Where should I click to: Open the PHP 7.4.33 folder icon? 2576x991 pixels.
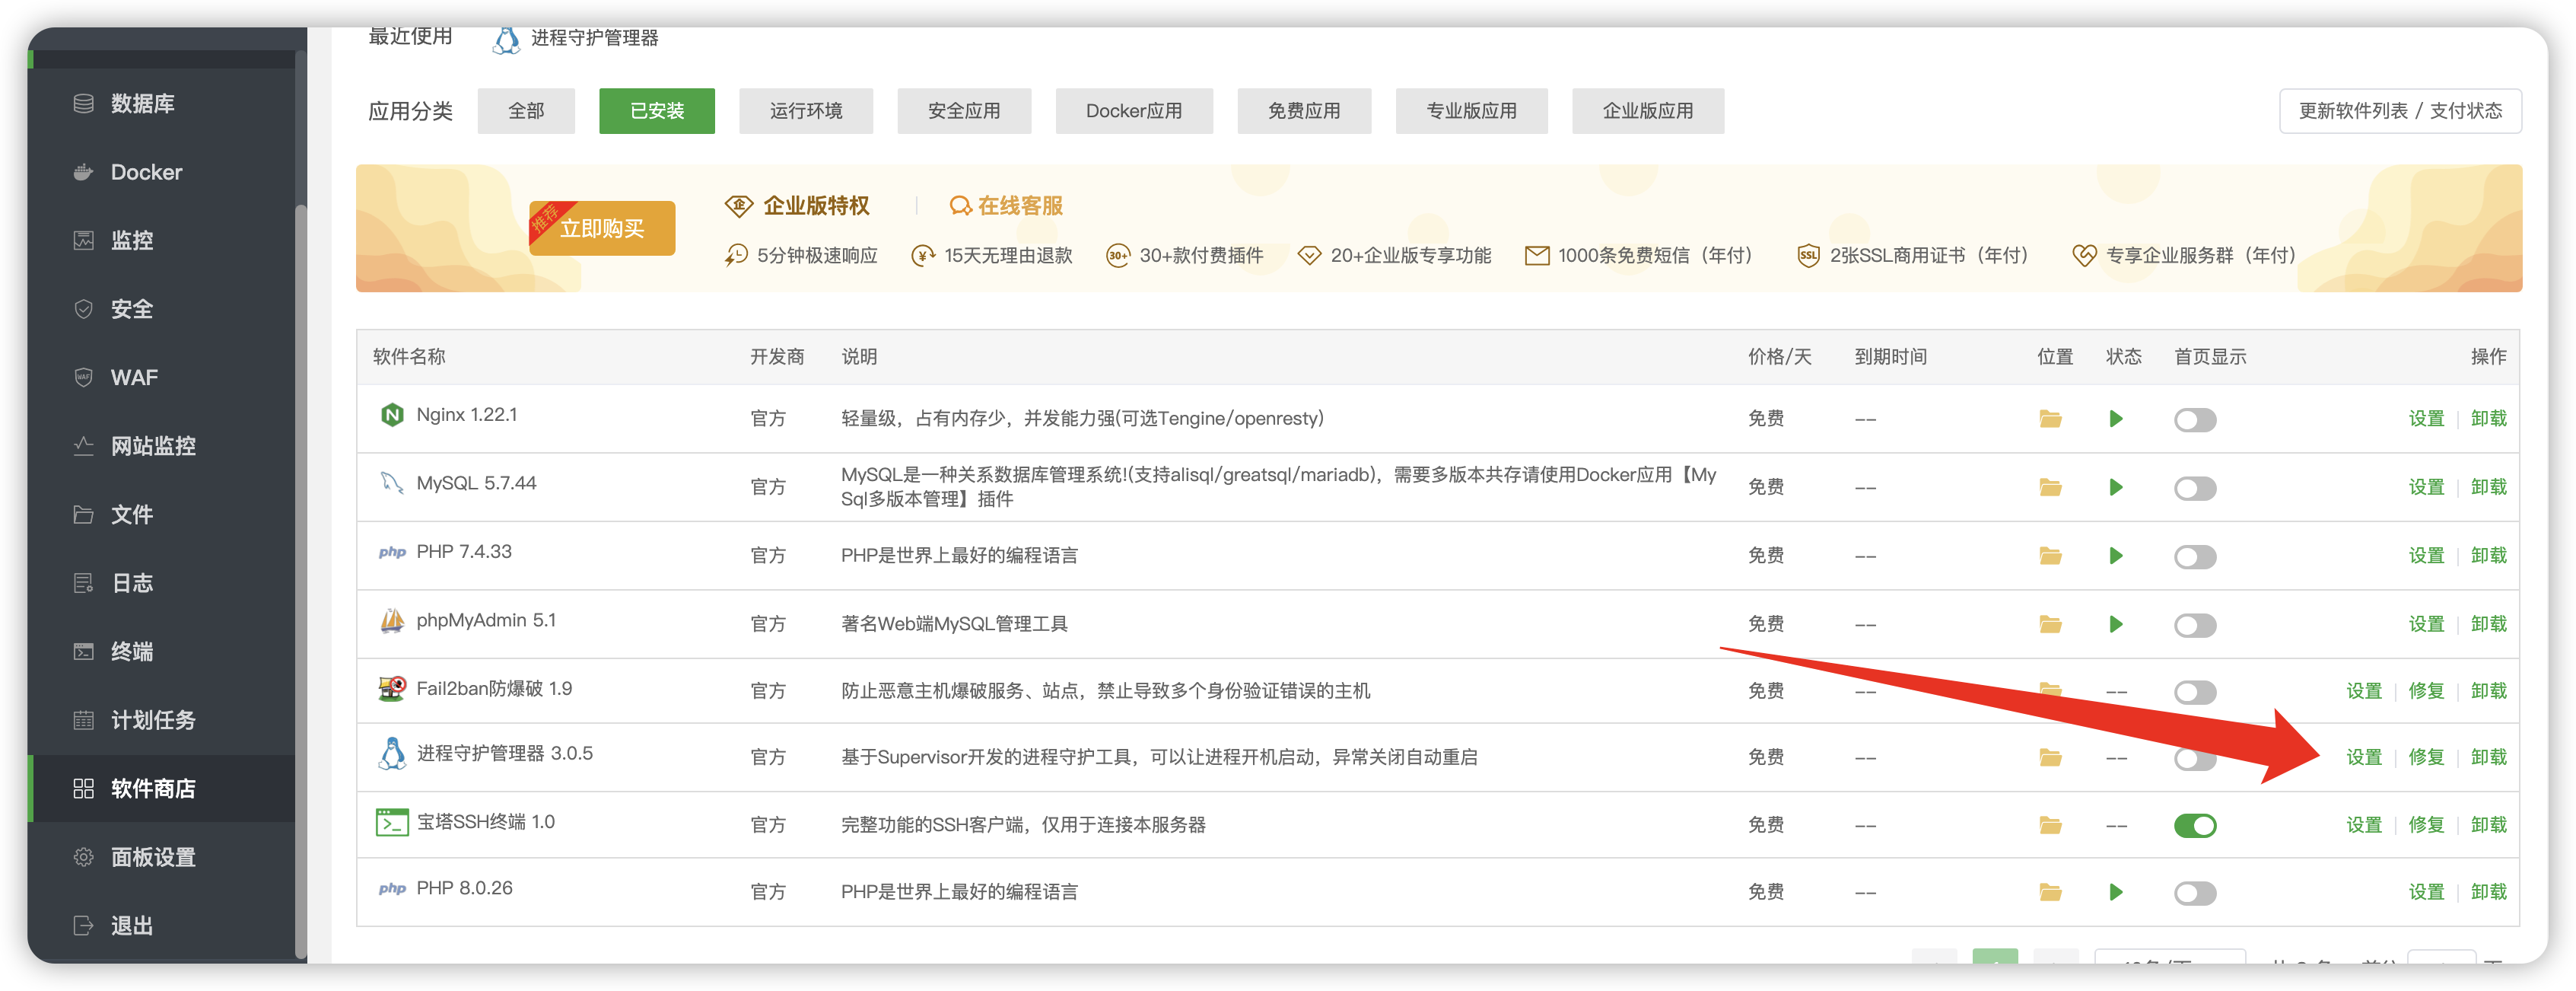pyautogui.click(x=2050, y=556)
